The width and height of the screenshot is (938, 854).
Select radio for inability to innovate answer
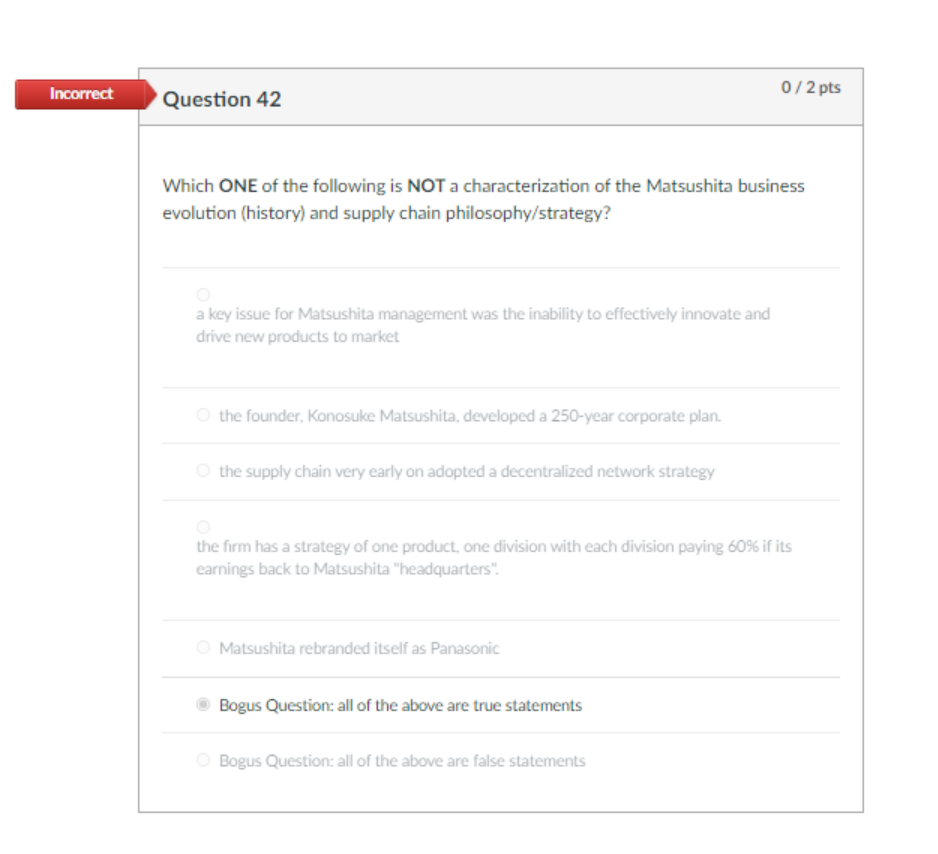click(203, 294)
